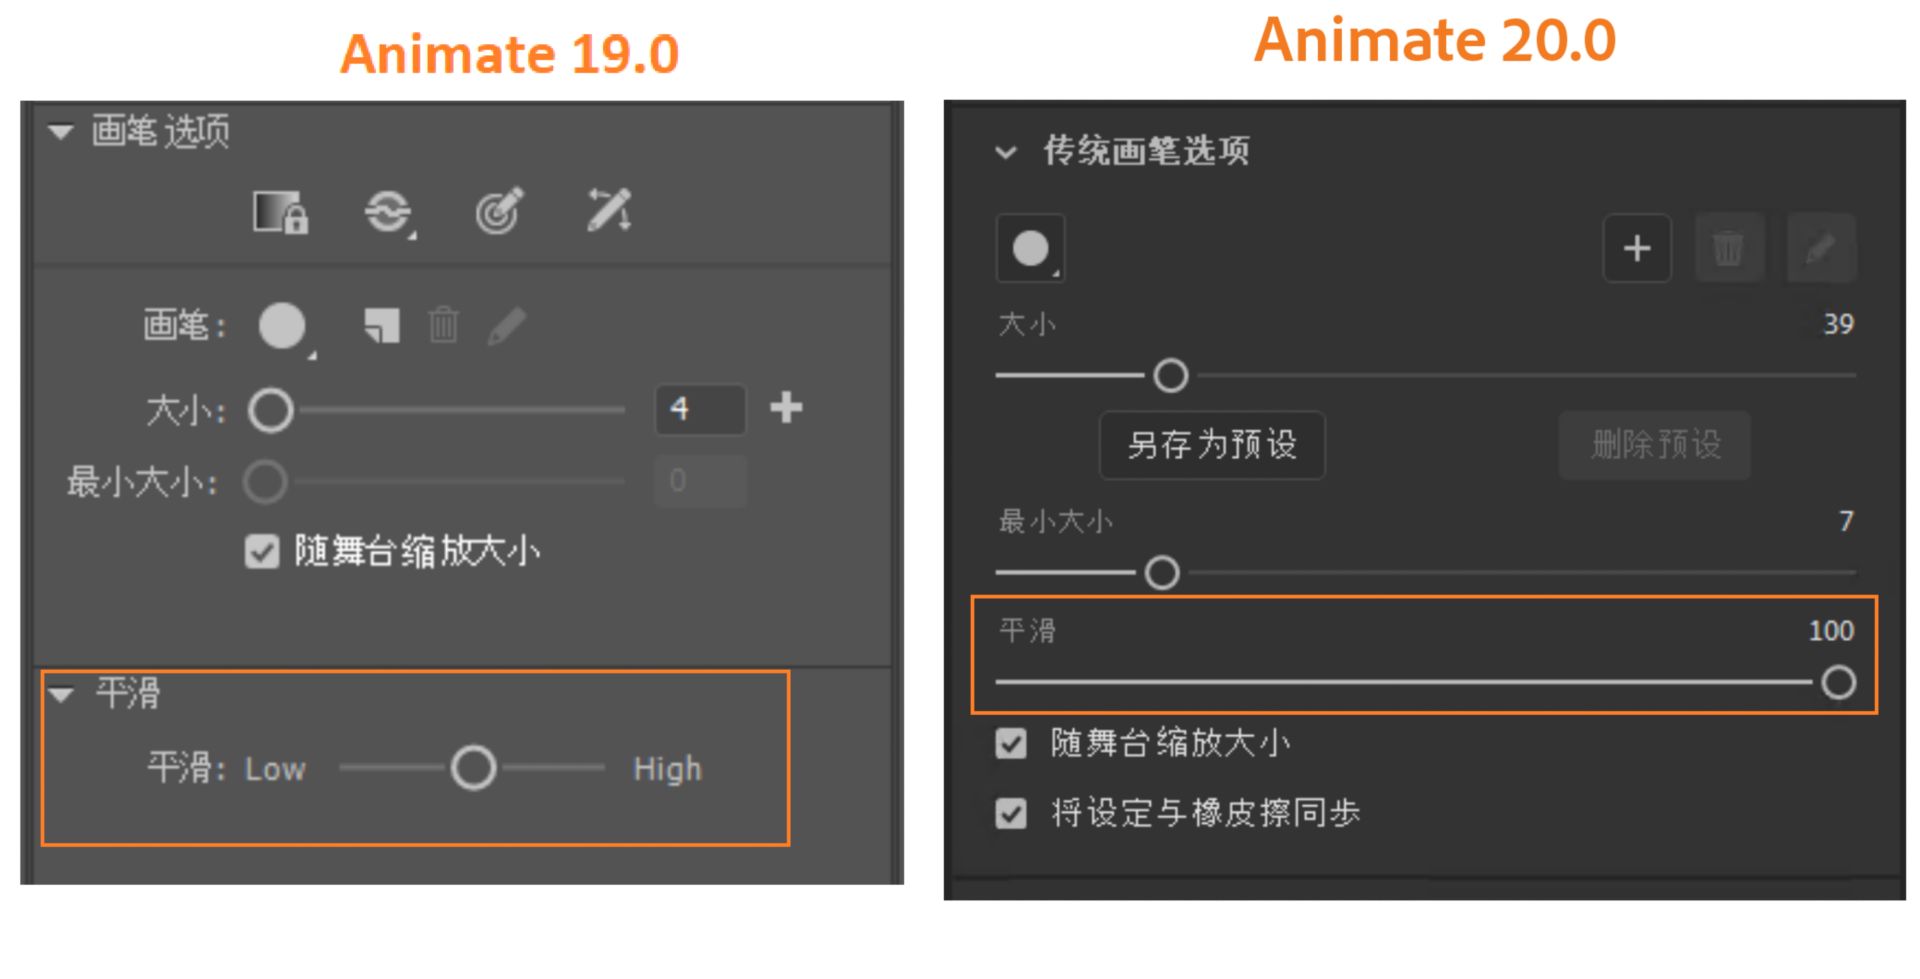Viewport: 1920px width, 979px height.
Task: Toggle the tilt pen icon in brush options
Action: (608, 211)
